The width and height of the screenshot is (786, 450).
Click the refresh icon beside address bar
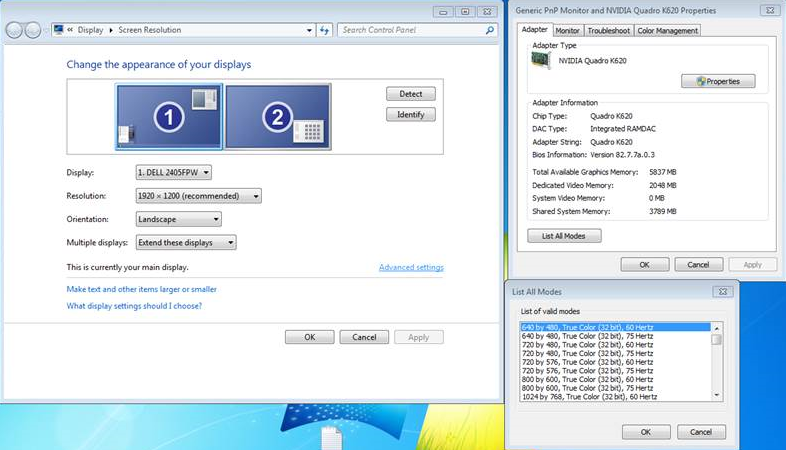(x=324, y=30)
